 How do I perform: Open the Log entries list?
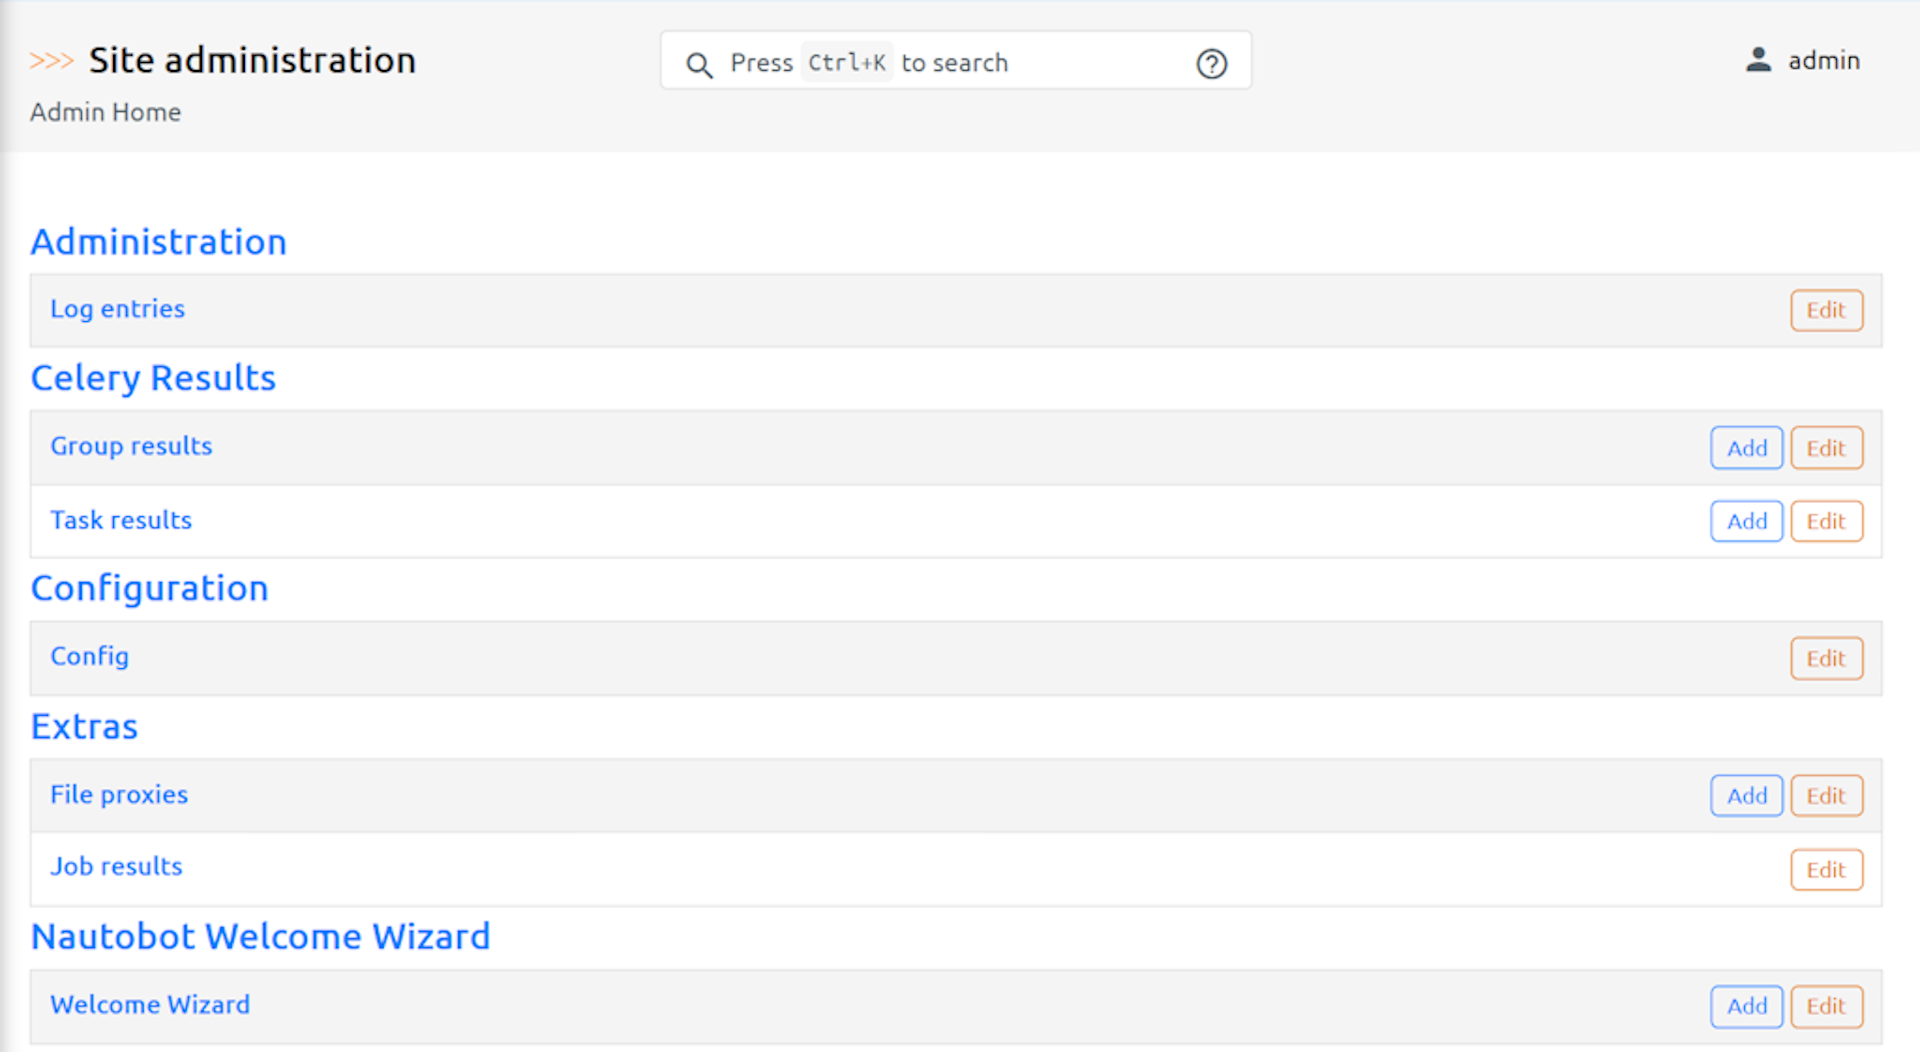[x=118, y=309]
